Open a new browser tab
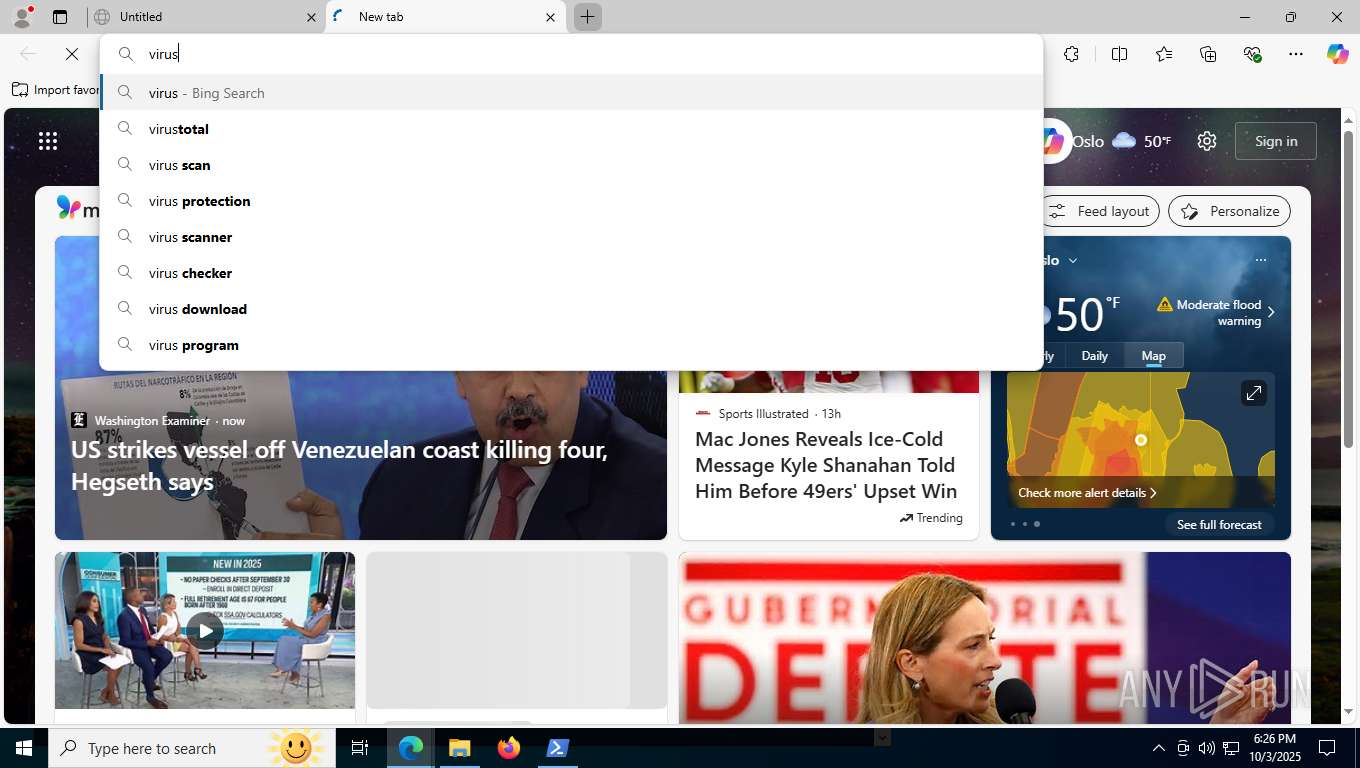 coord(588,17)
